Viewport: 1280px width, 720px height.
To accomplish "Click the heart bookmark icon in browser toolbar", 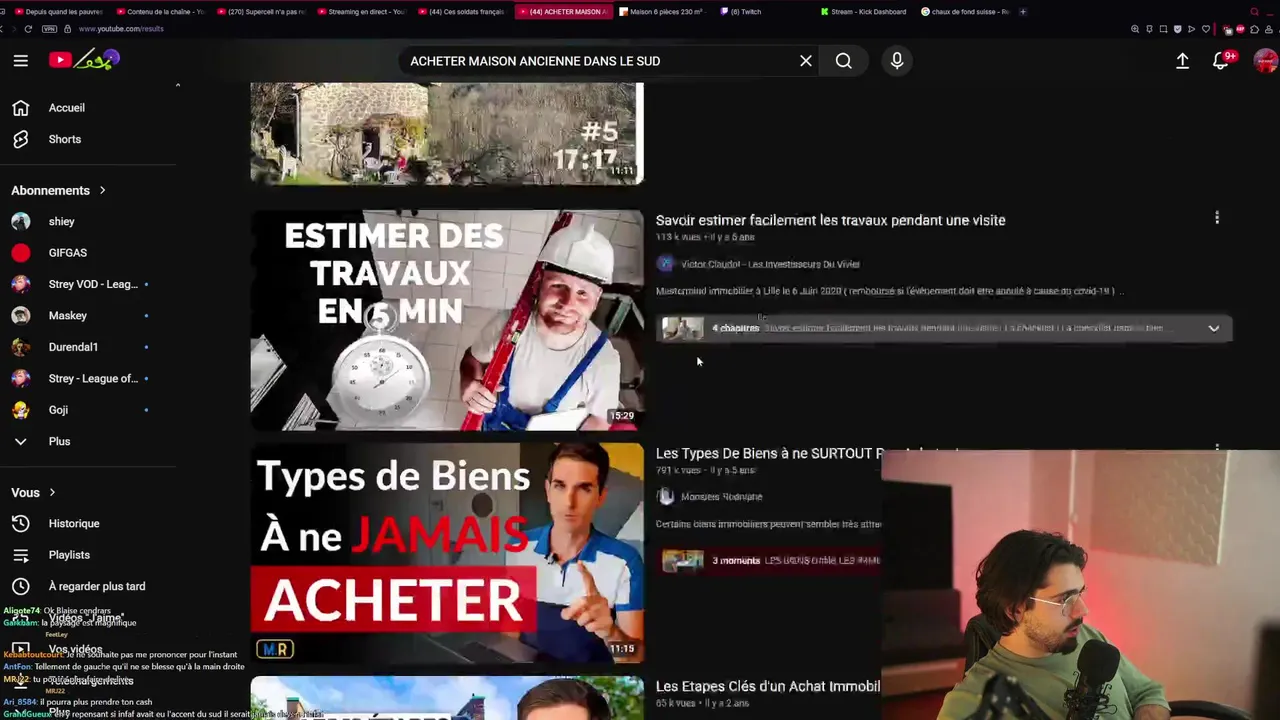I will tap(1205, 29).
